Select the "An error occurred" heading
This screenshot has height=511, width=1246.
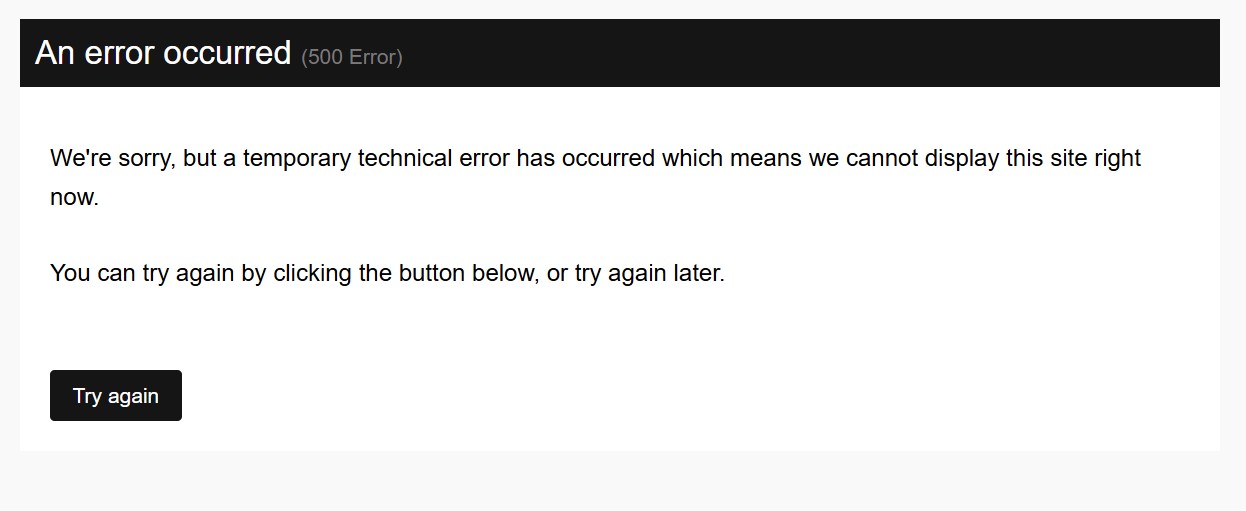[163, 53]
